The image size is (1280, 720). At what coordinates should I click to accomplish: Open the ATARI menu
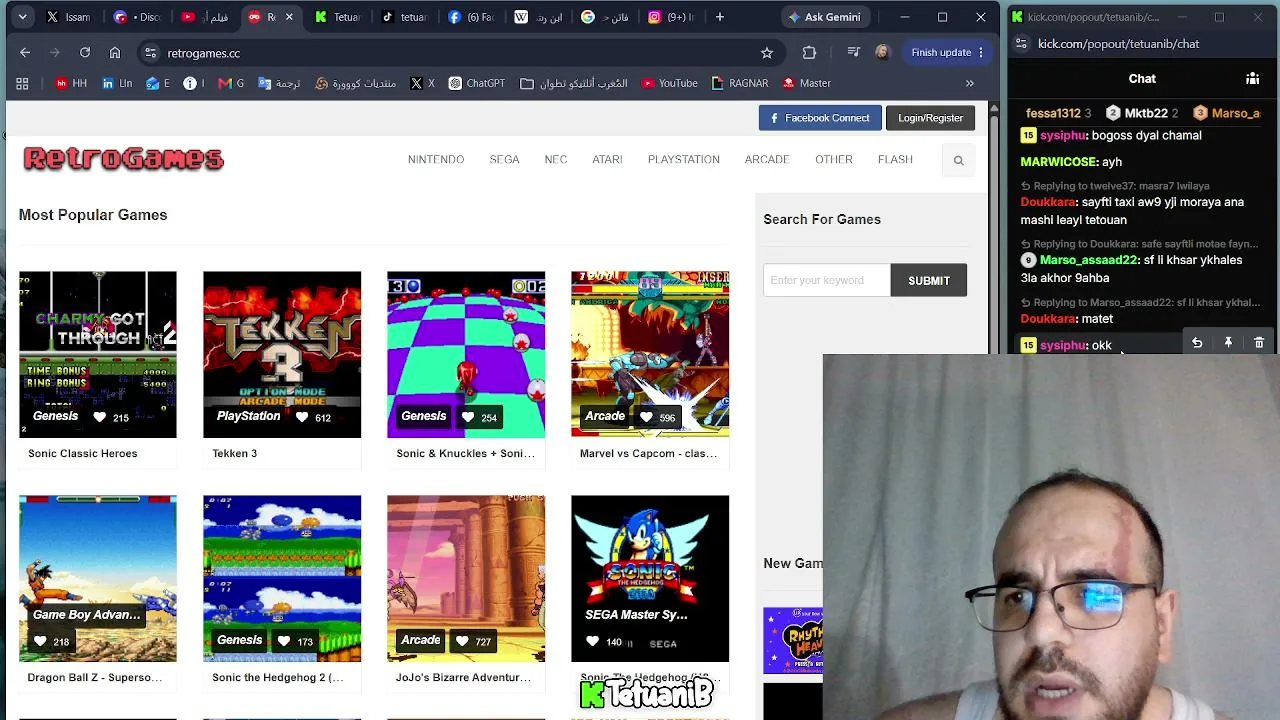pyautogui.click(x=607, y=160)
